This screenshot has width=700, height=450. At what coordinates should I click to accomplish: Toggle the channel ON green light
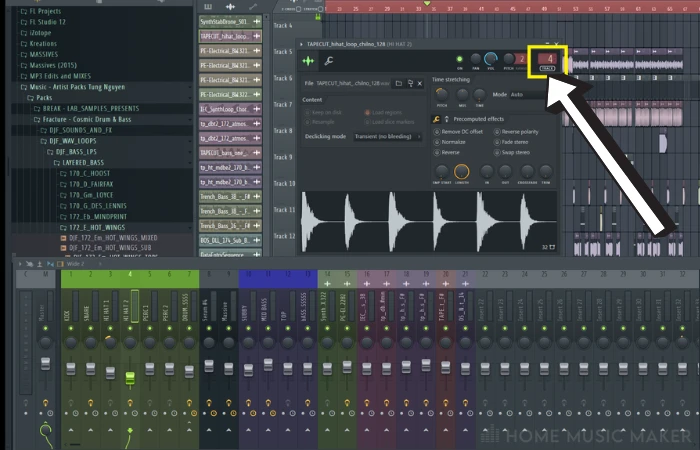pyautogui.click(x=459, y=59)
